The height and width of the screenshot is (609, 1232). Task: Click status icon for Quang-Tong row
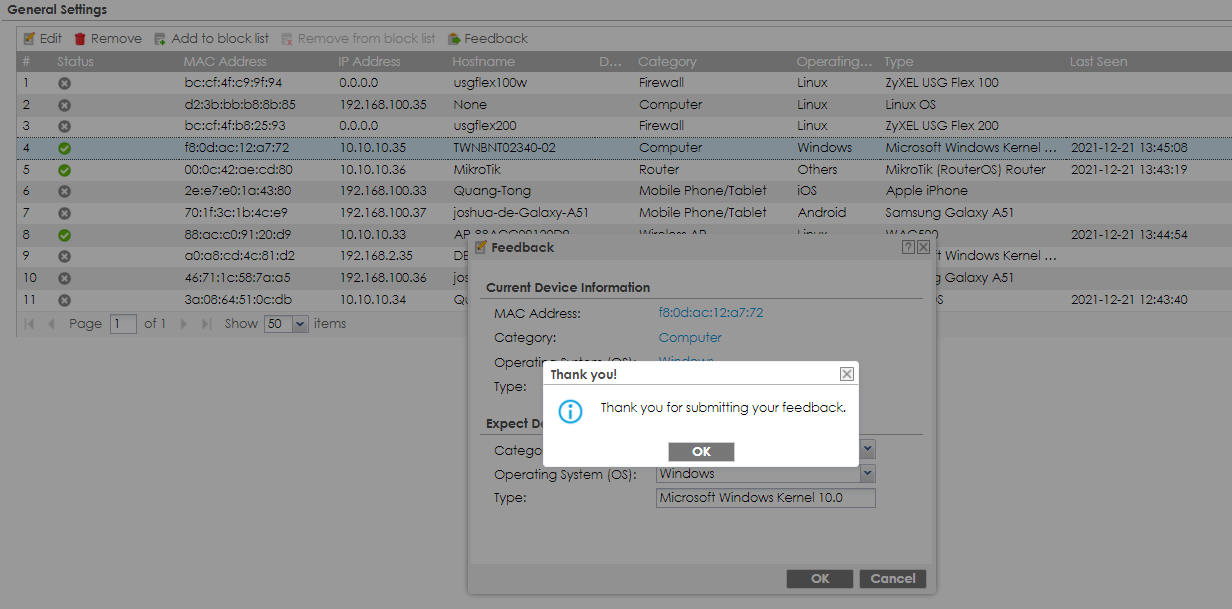tap(64, 191)
